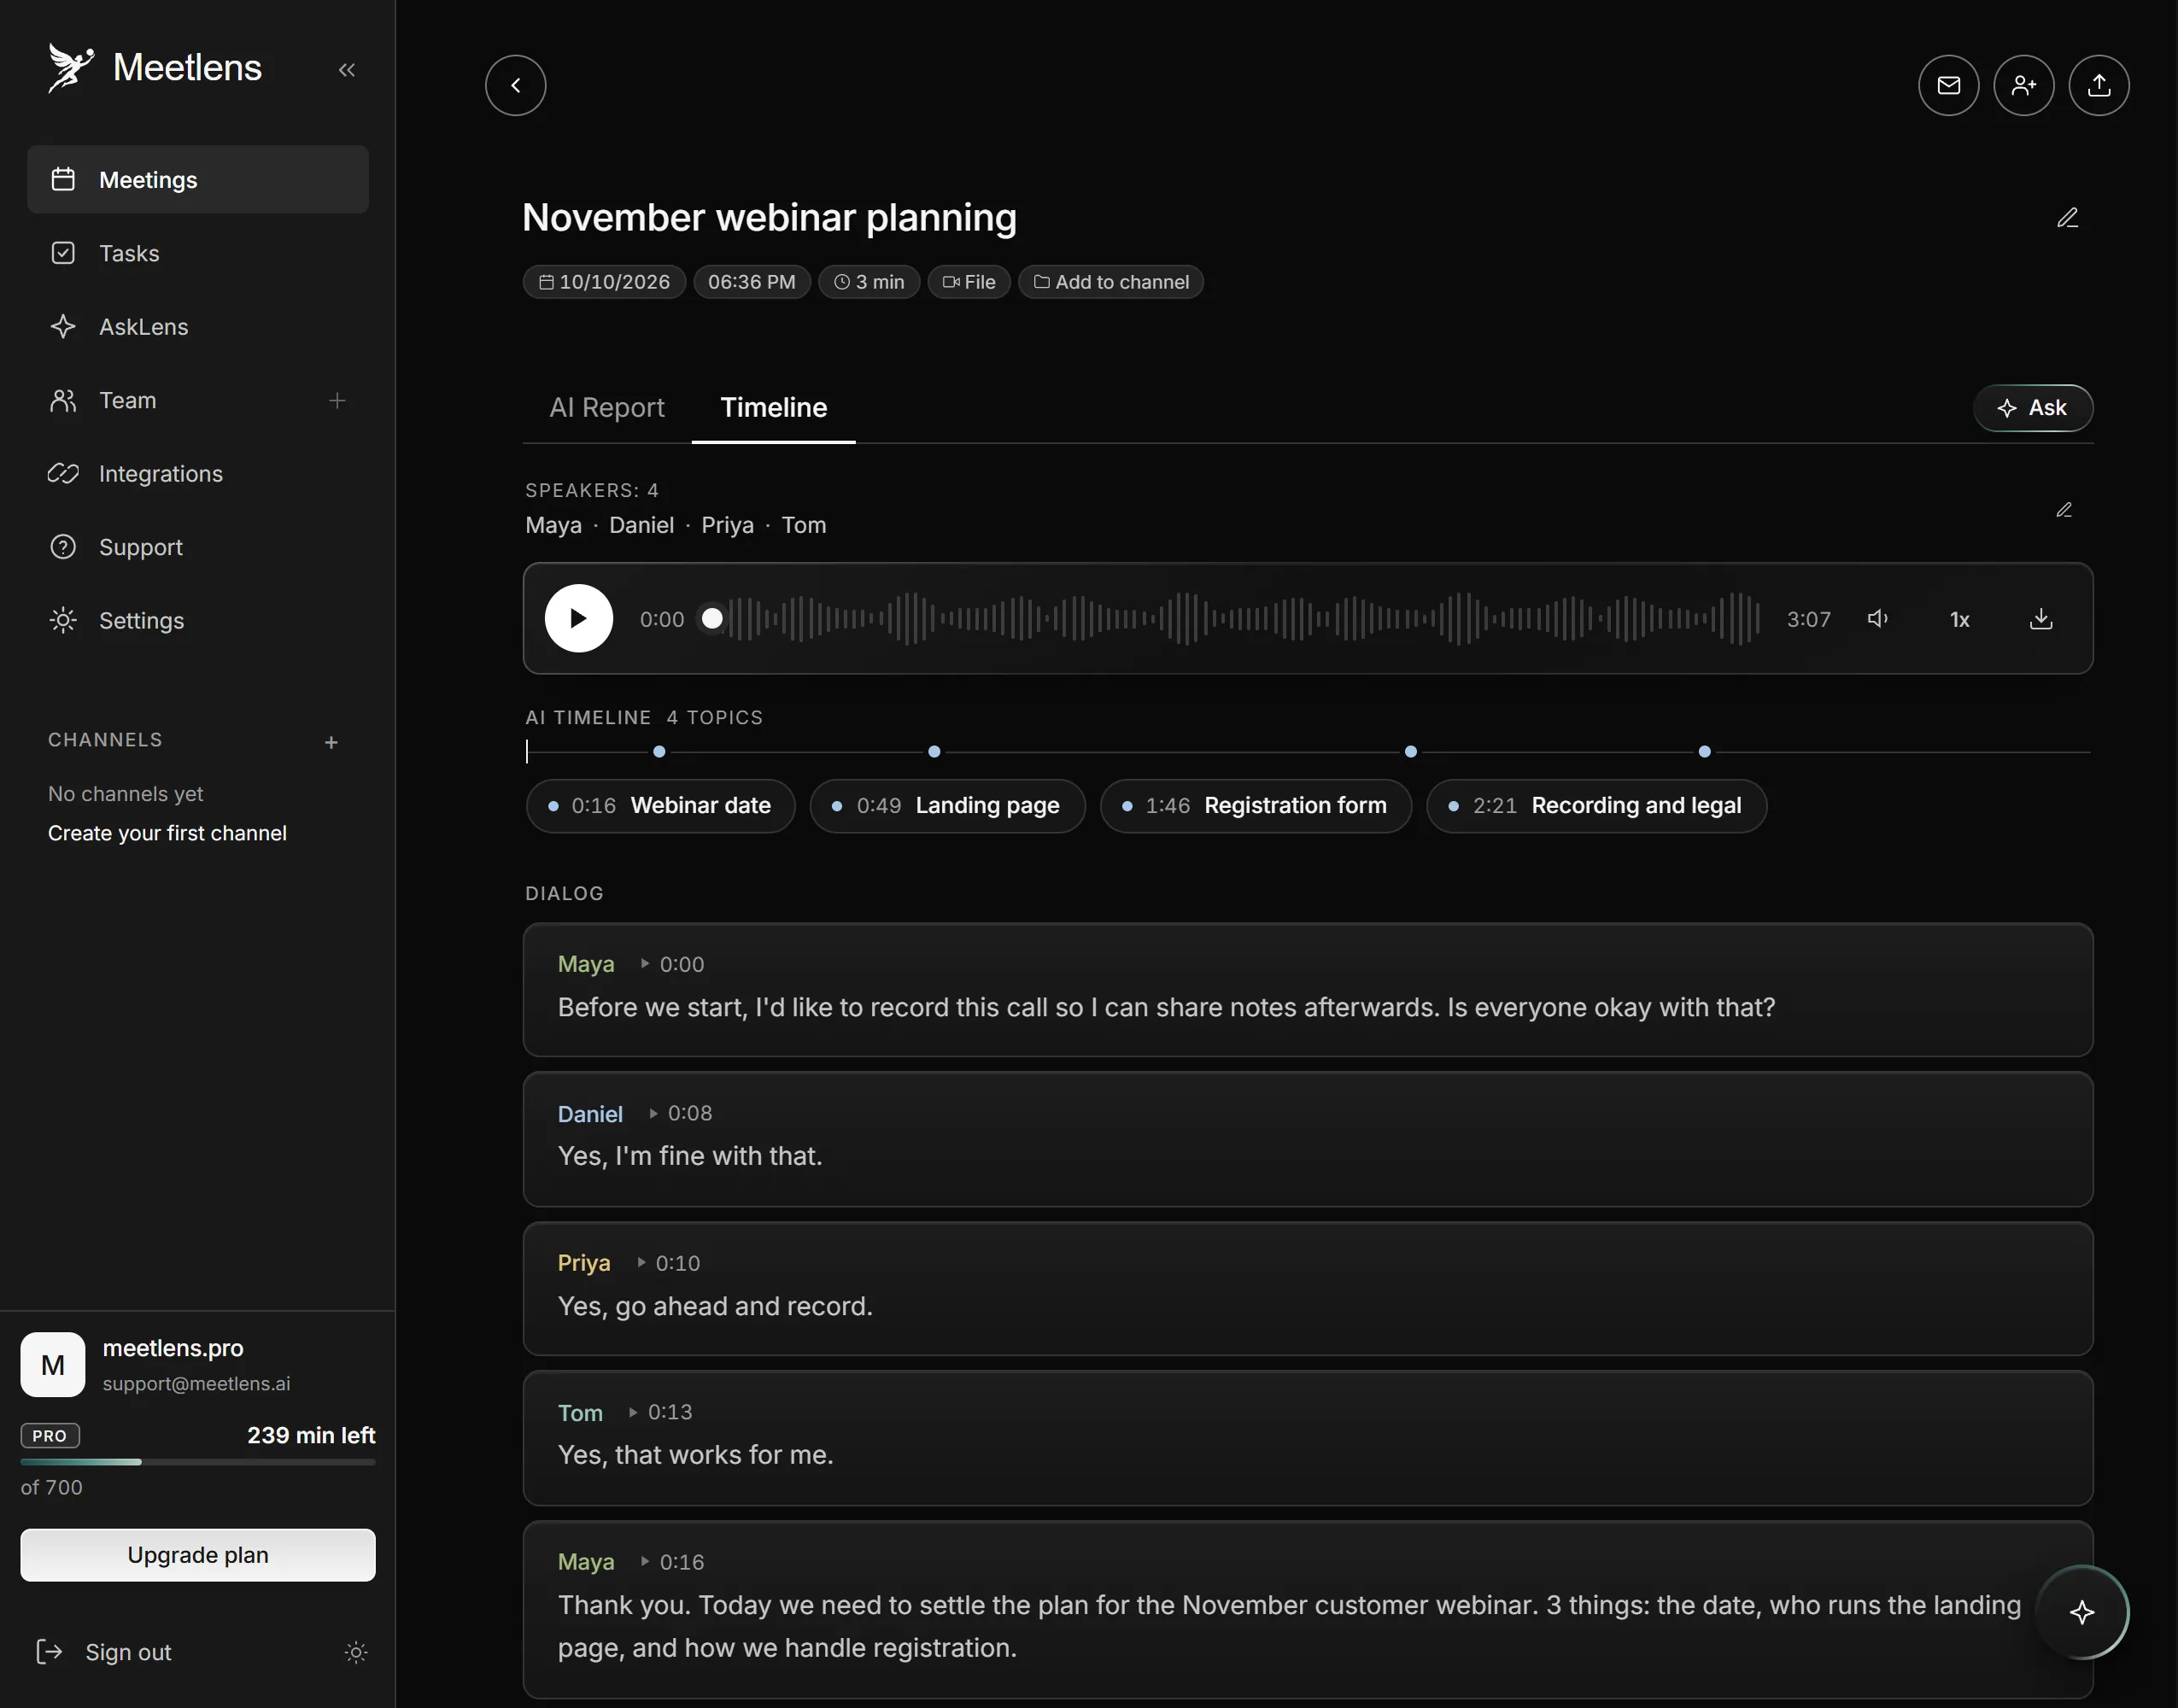Click the add-person invite icon
Screen dimensions: 2178x1708
coord(2023,85)
